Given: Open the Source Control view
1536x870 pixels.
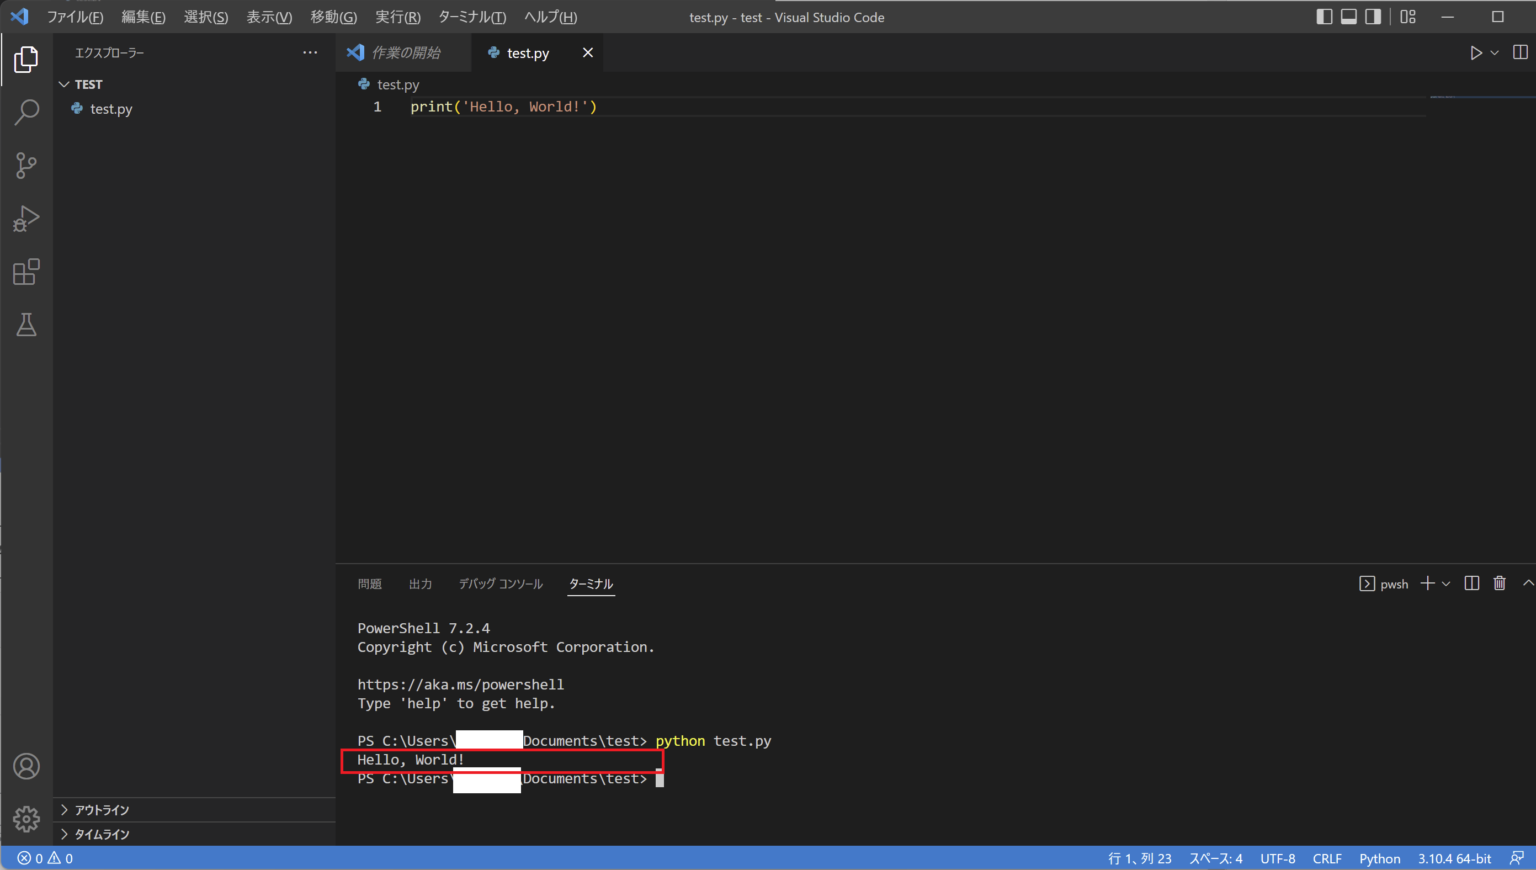Looking at the screenshot, I should pos(26,165).
